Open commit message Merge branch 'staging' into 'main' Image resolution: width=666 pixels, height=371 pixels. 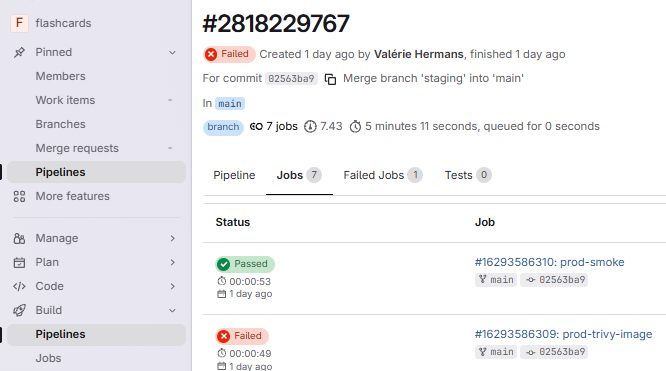click(433, 79)
